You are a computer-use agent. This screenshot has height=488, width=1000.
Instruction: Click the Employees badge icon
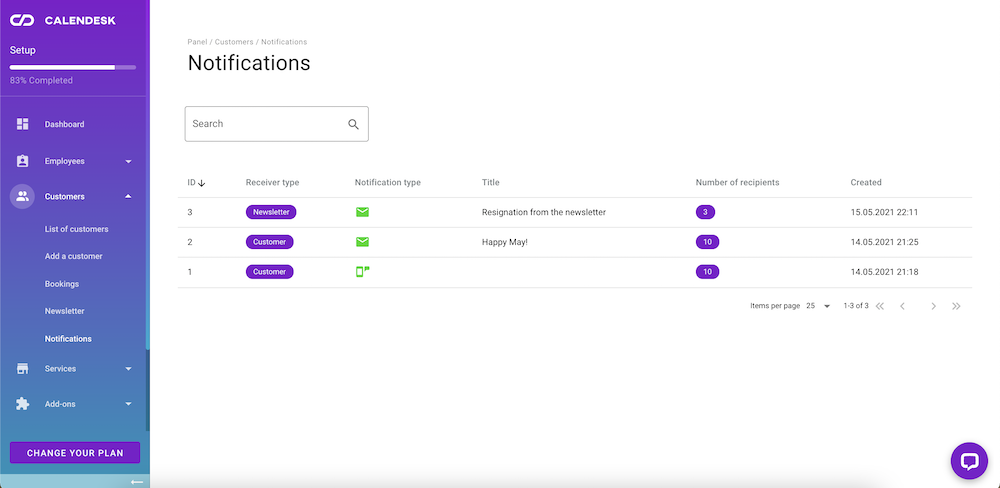pyautogui.click(x=22, y=161)
